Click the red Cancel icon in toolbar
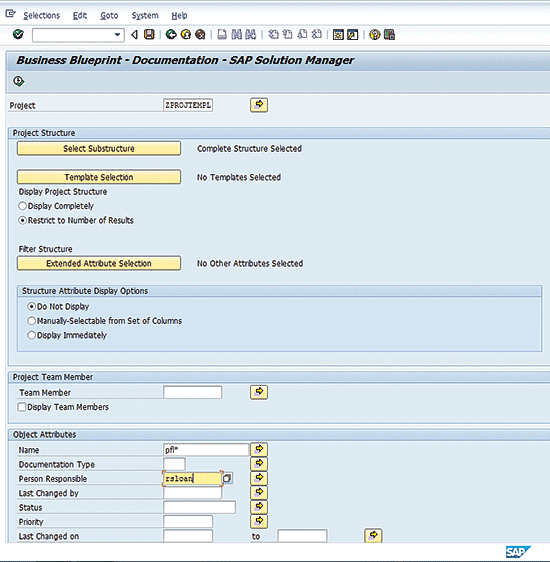The width and height of the screenshot is (550, 562). pyautogui.click(x=200, y=34)
